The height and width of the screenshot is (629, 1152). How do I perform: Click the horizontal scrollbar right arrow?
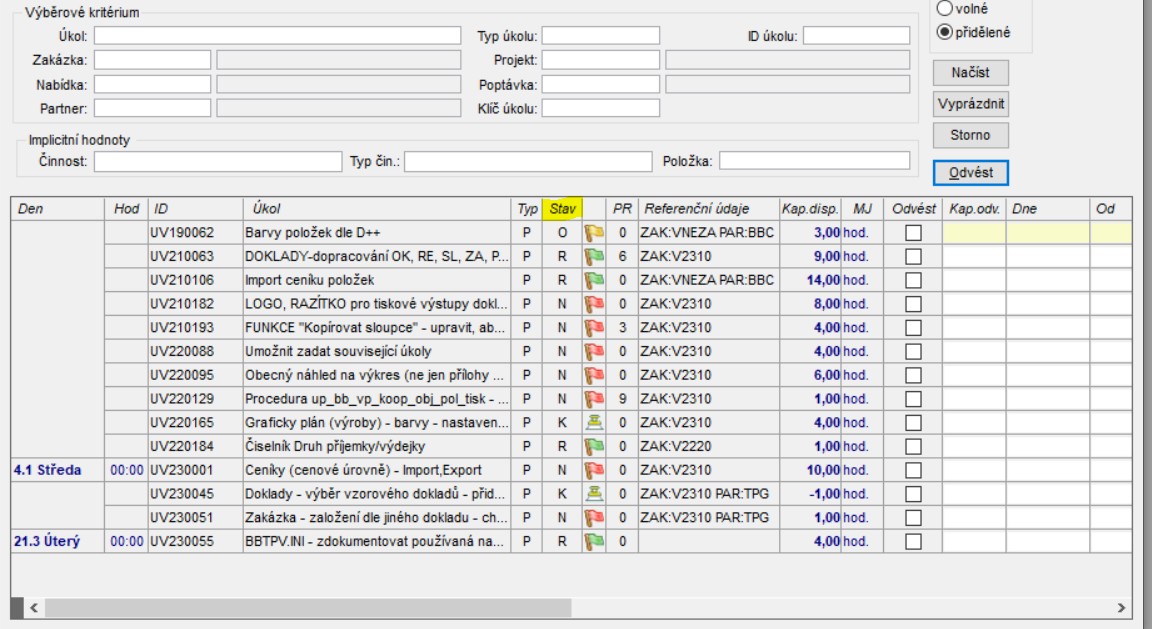point(1121,608)
